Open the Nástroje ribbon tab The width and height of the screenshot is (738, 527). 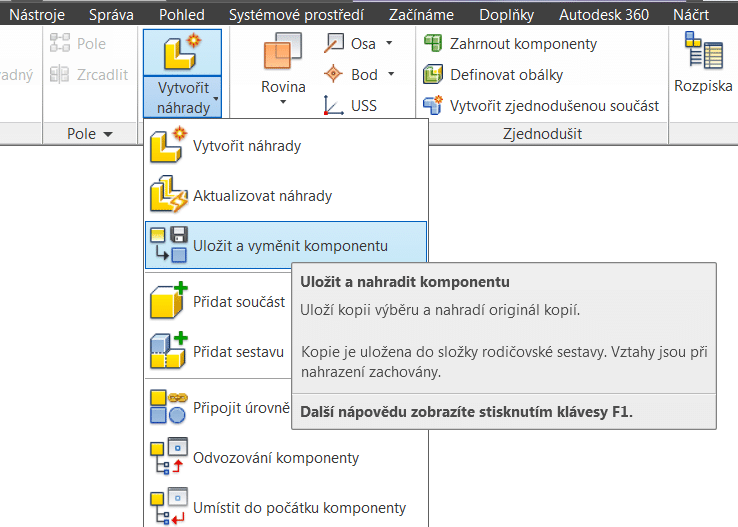coord(37,15)
